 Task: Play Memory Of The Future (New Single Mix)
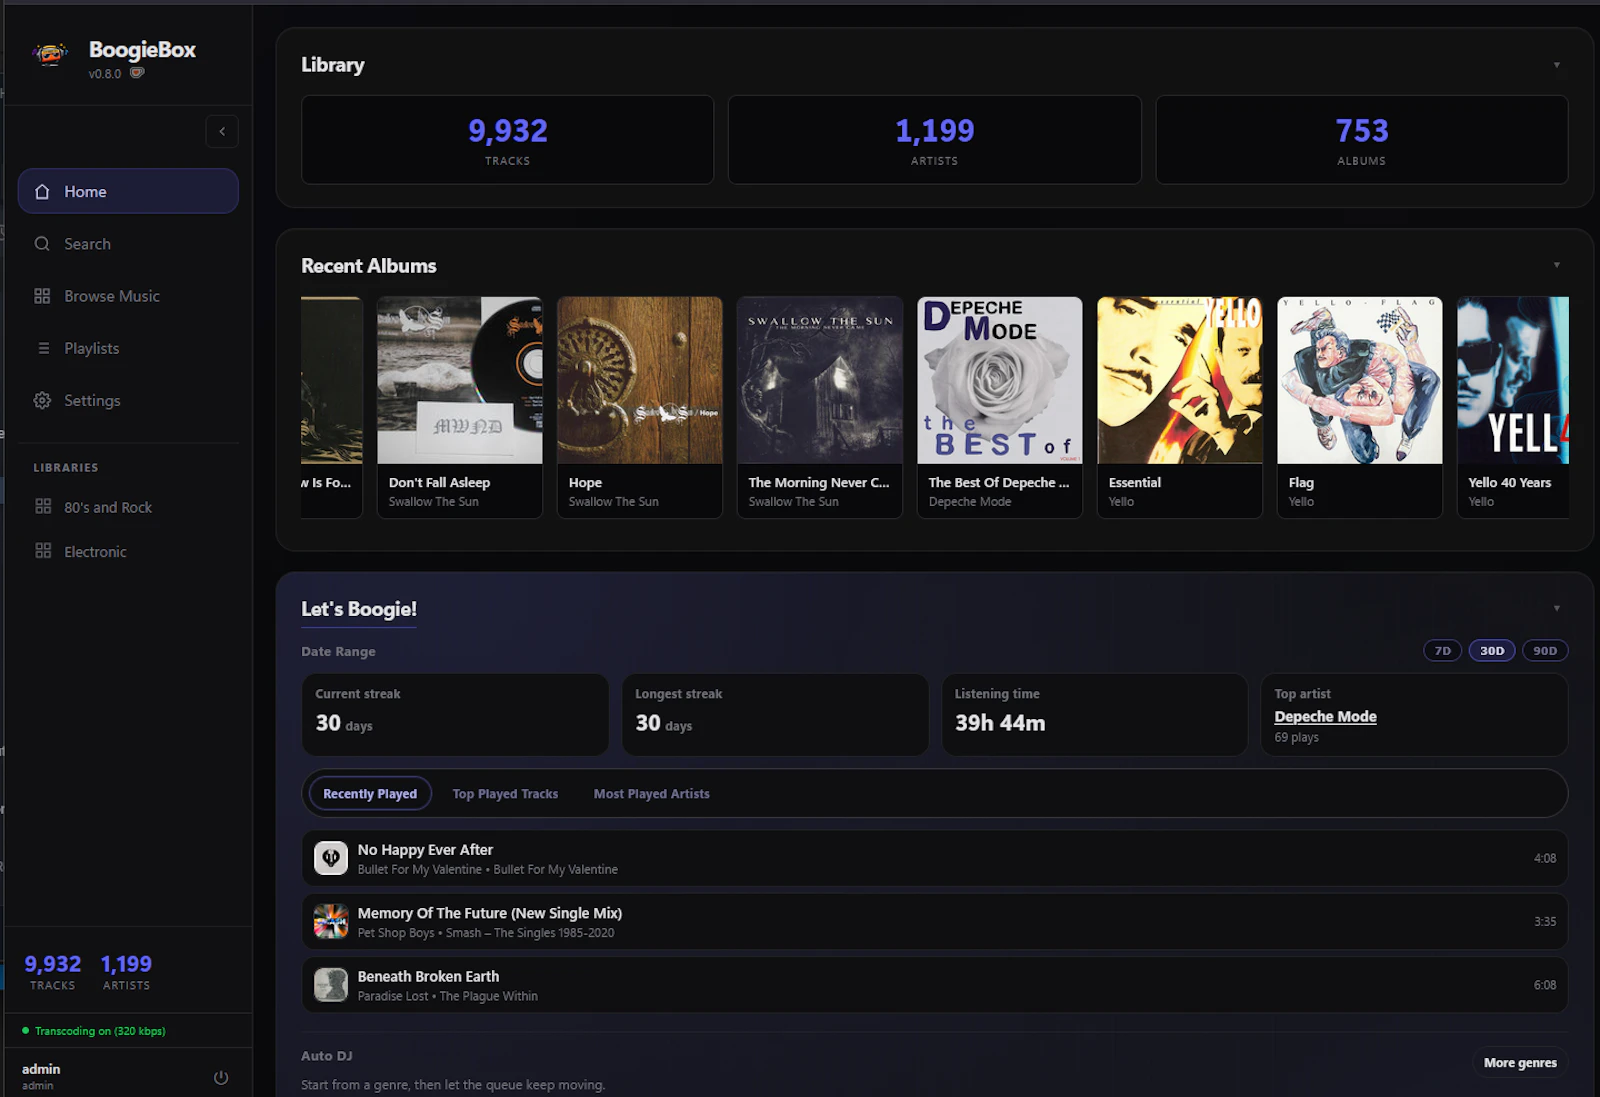click(x=490, y=913)
